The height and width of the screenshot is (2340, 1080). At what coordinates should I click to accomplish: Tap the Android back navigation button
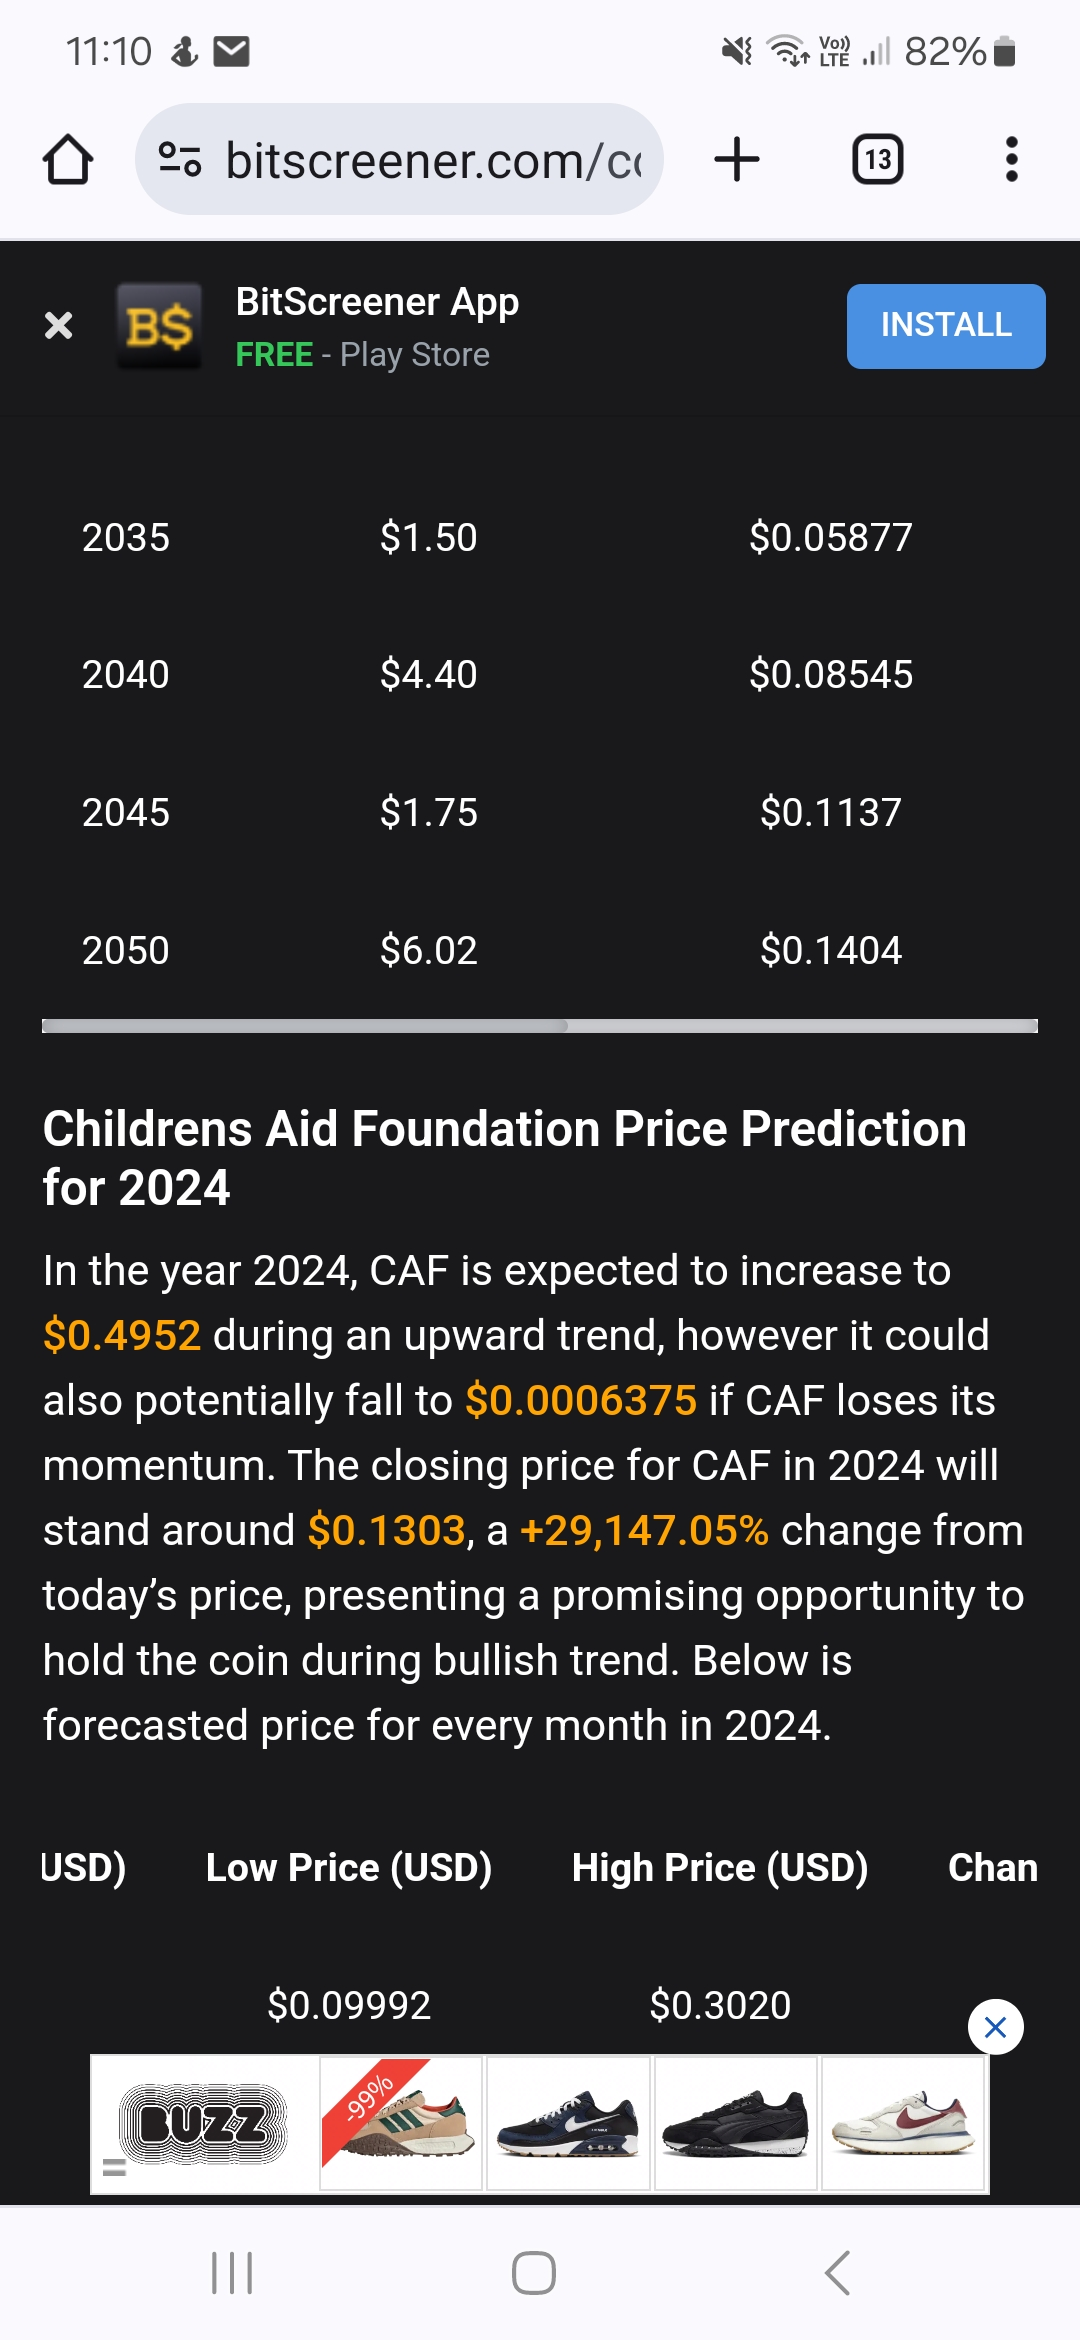pyautogui.click(x=838, y=2273)
